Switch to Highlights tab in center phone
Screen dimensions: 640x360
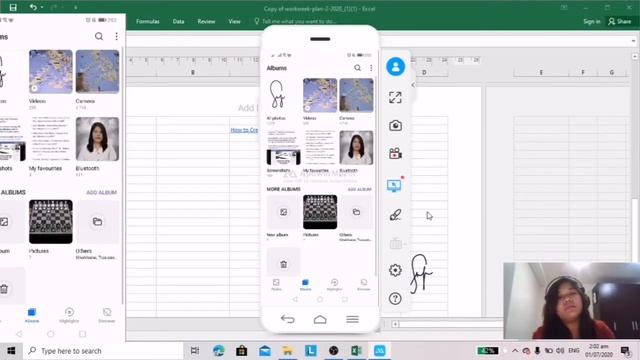334,284
